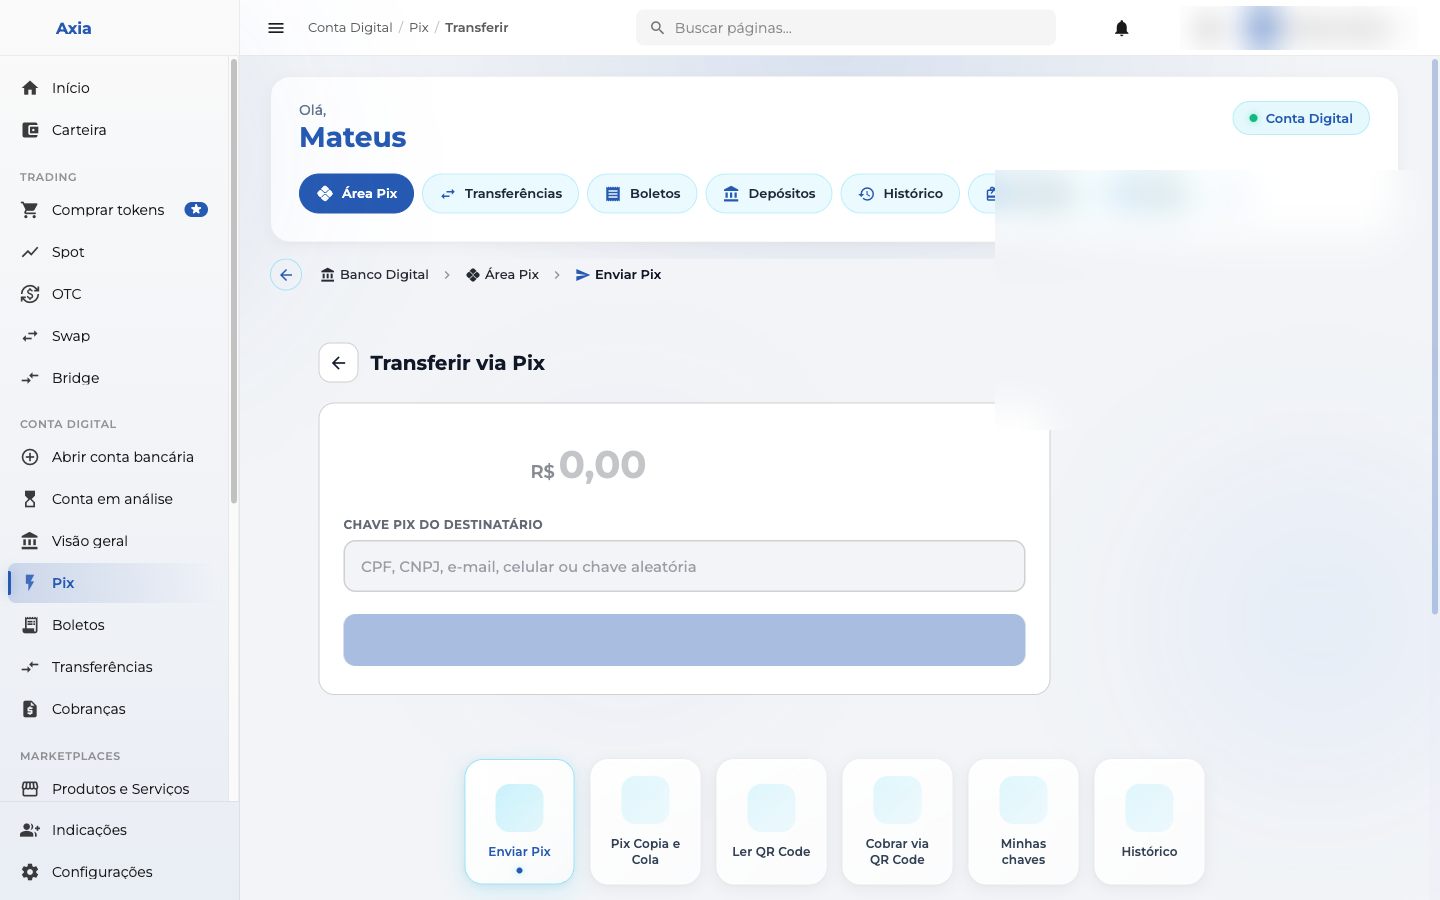Viewport: 1440px width, 900px height.
Task: Open Produtos e Serviços marketplace
Action: 114,789
